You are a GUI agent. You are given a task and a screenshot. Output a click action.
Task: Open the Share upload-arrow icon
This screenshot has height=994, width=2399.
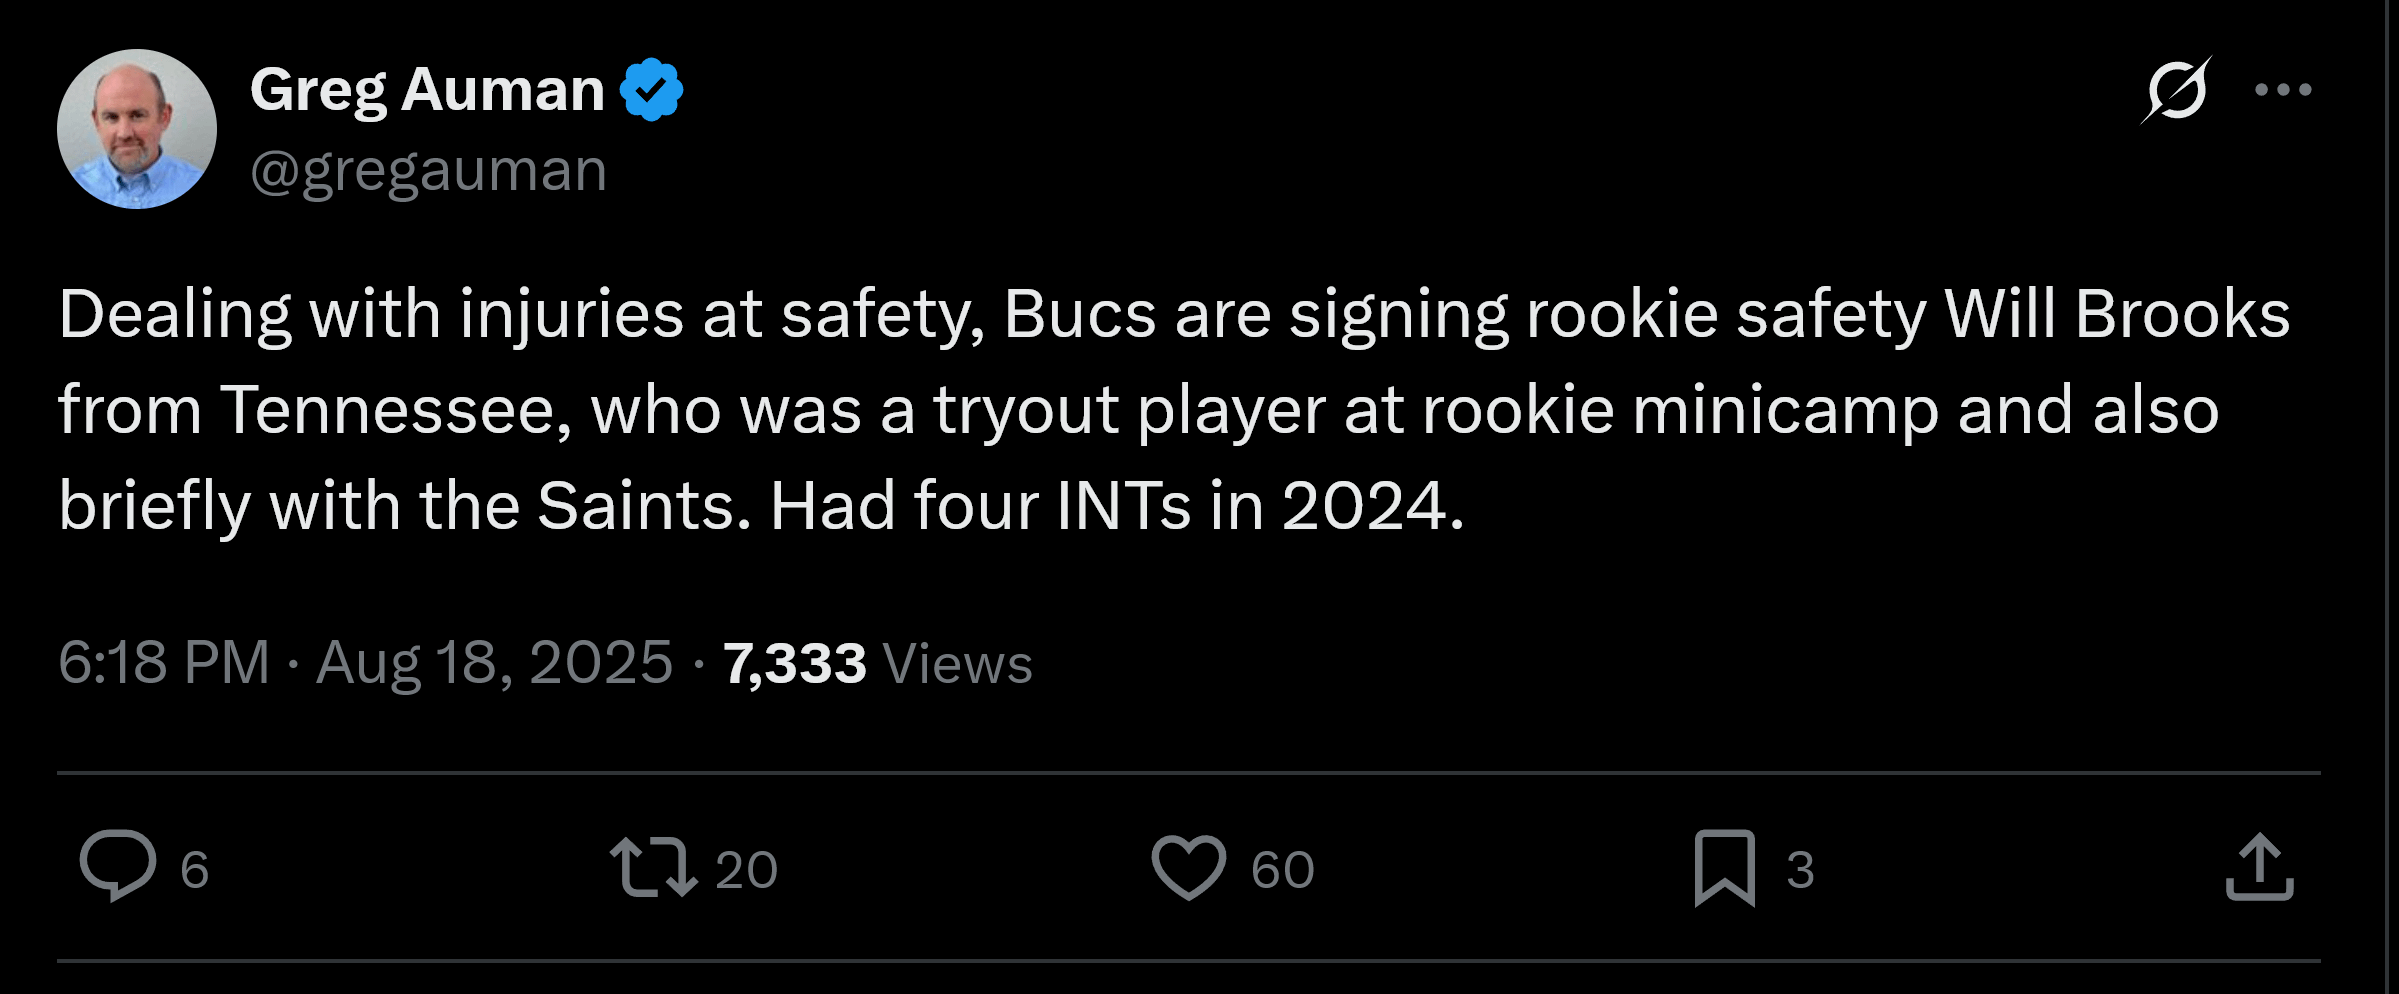pyautogui.click(x=2259, y=867)
